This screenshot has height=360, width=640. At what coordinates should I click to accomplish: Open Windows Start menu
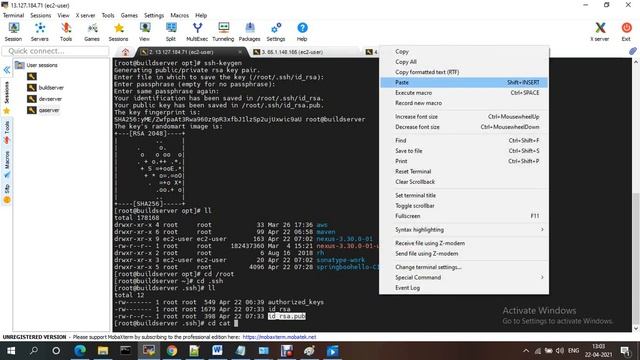pos(11,351)
